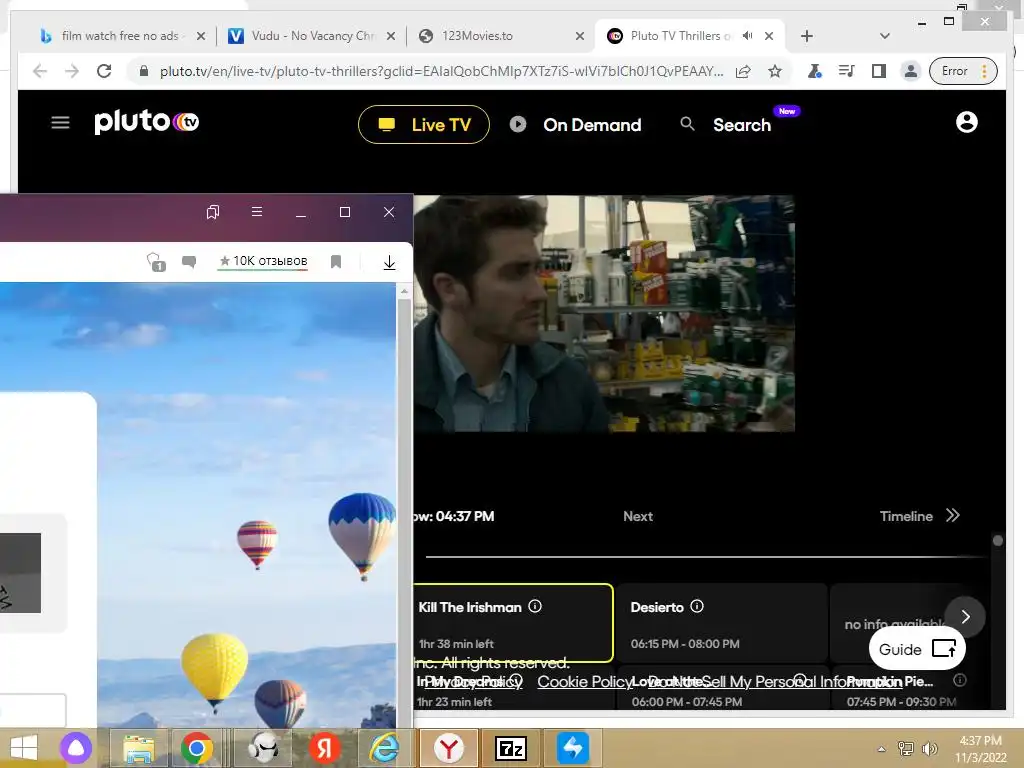The width and height of the screenshot is (1024, 768).
Task: Advance the guide with the right arrow
Action: [x=965, y=617]
